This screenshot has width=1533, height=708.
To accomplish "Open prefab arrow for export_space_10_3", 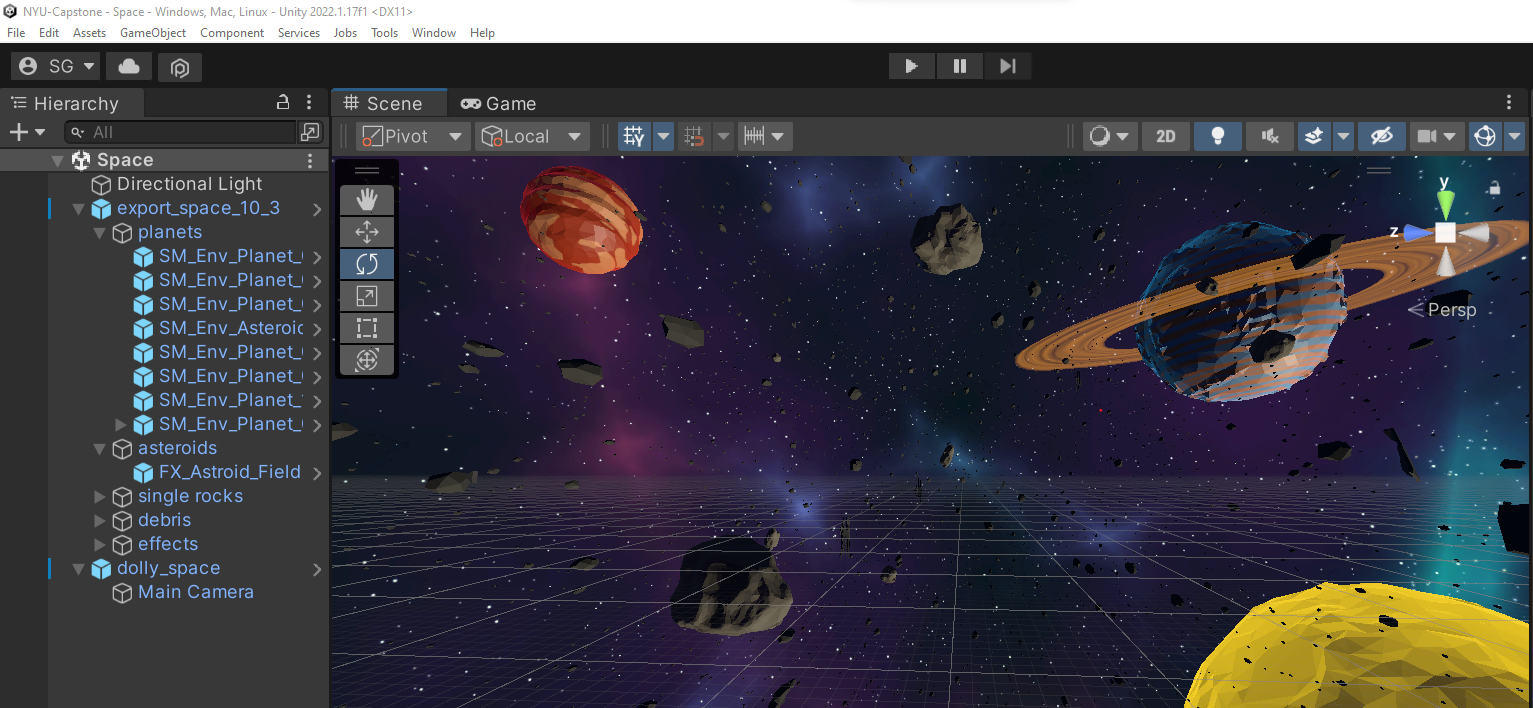I will click(x=317, y=209).
